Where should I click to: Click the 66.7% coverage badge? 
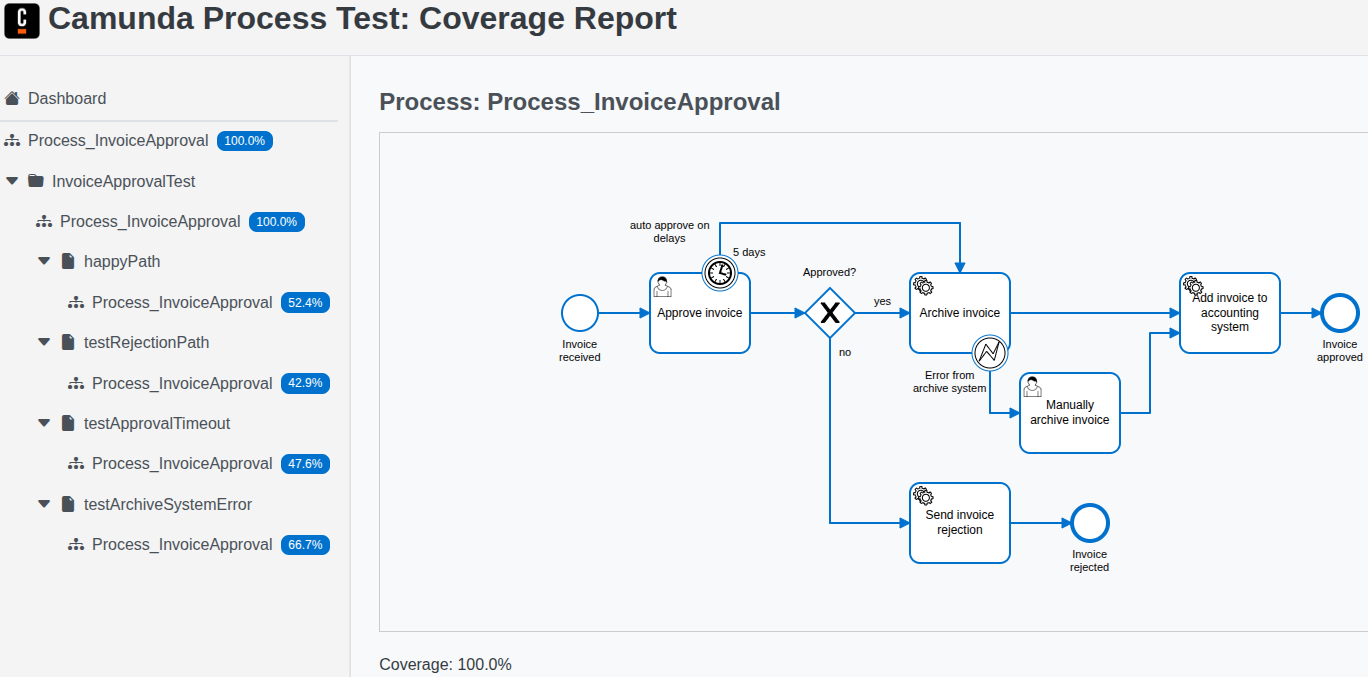coord(305,545)
